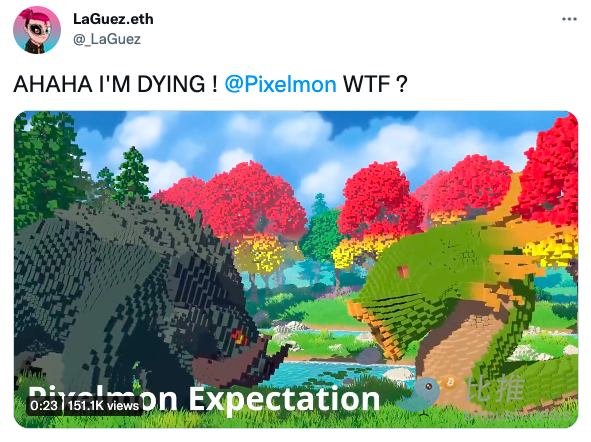Play the Pixelmon Expectation video
The width and height of the screenshot is (591, 442).
point(296,269)
